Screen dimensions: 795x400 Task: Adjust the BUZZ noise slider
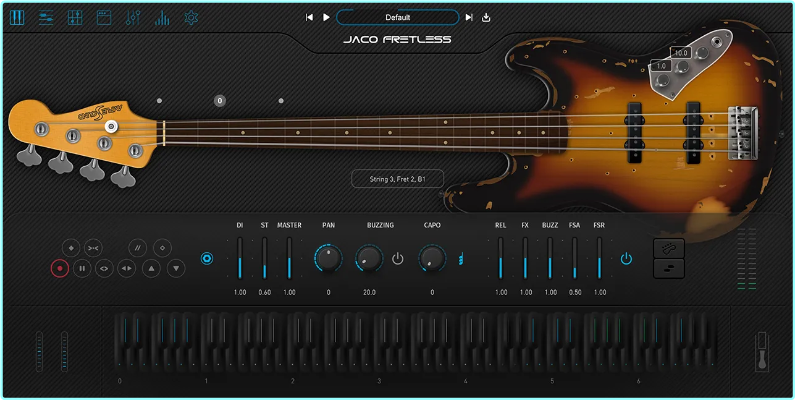point(550,258)
